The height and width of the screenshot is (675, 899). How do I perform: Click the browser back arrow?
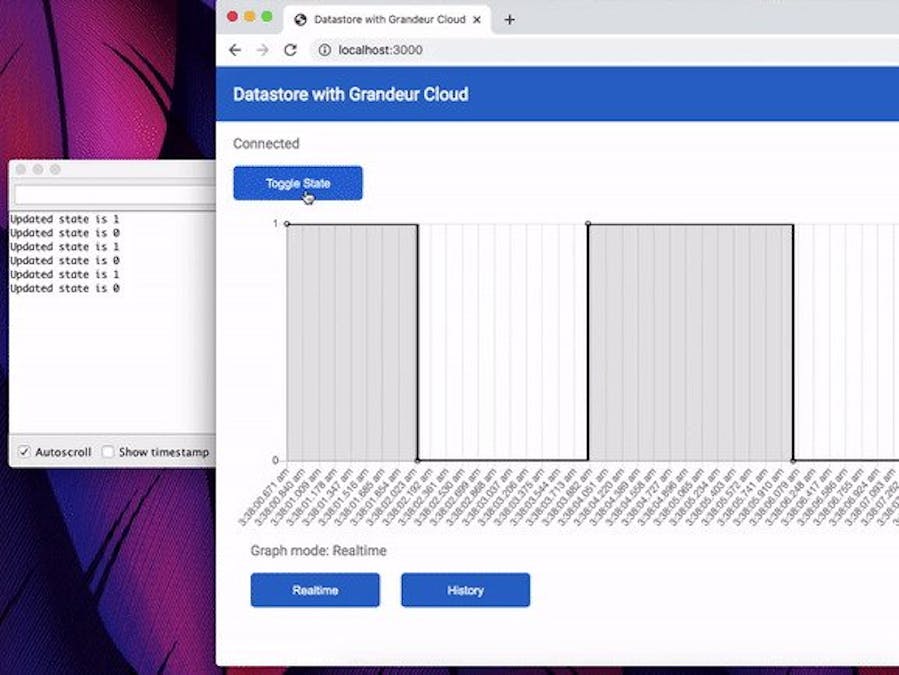pos(235,50)
